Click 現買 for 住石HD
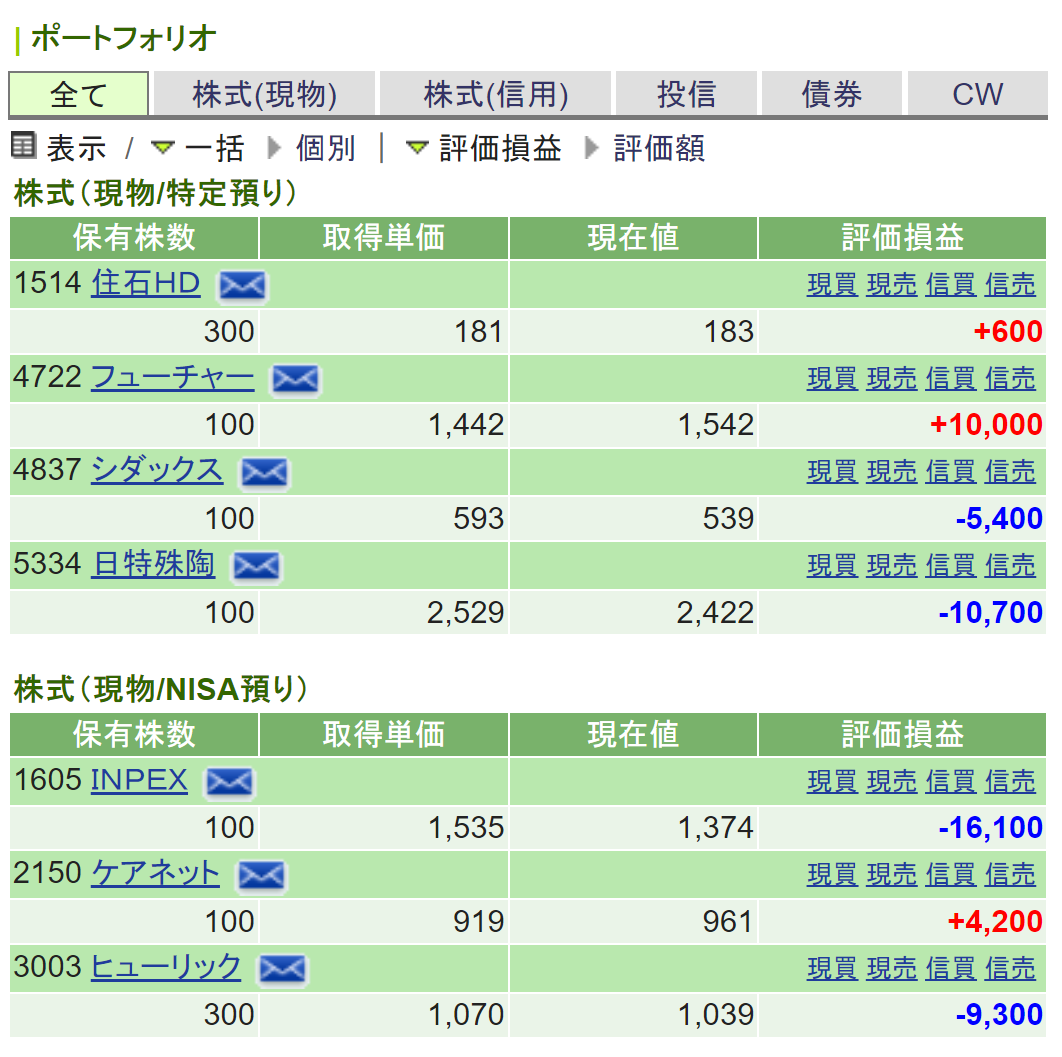The image size is (1062, 1057). pos(832,284)
